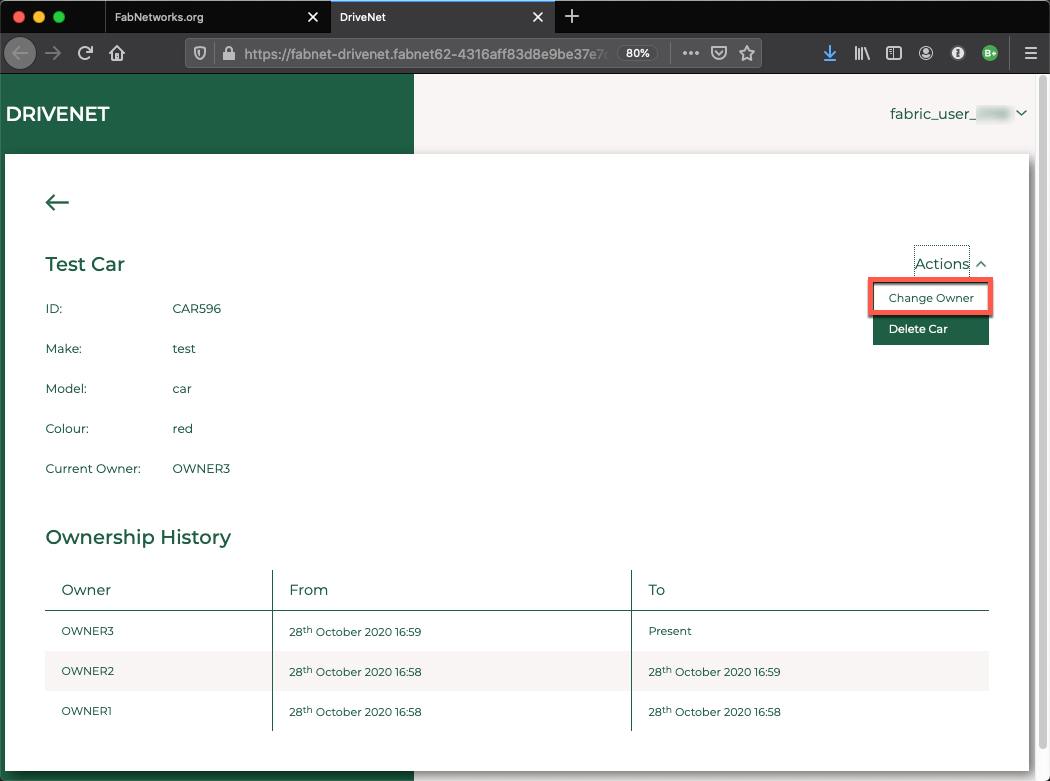Bookmark this page with the star
1050x781 pixels.
click(x=747, y=54)
